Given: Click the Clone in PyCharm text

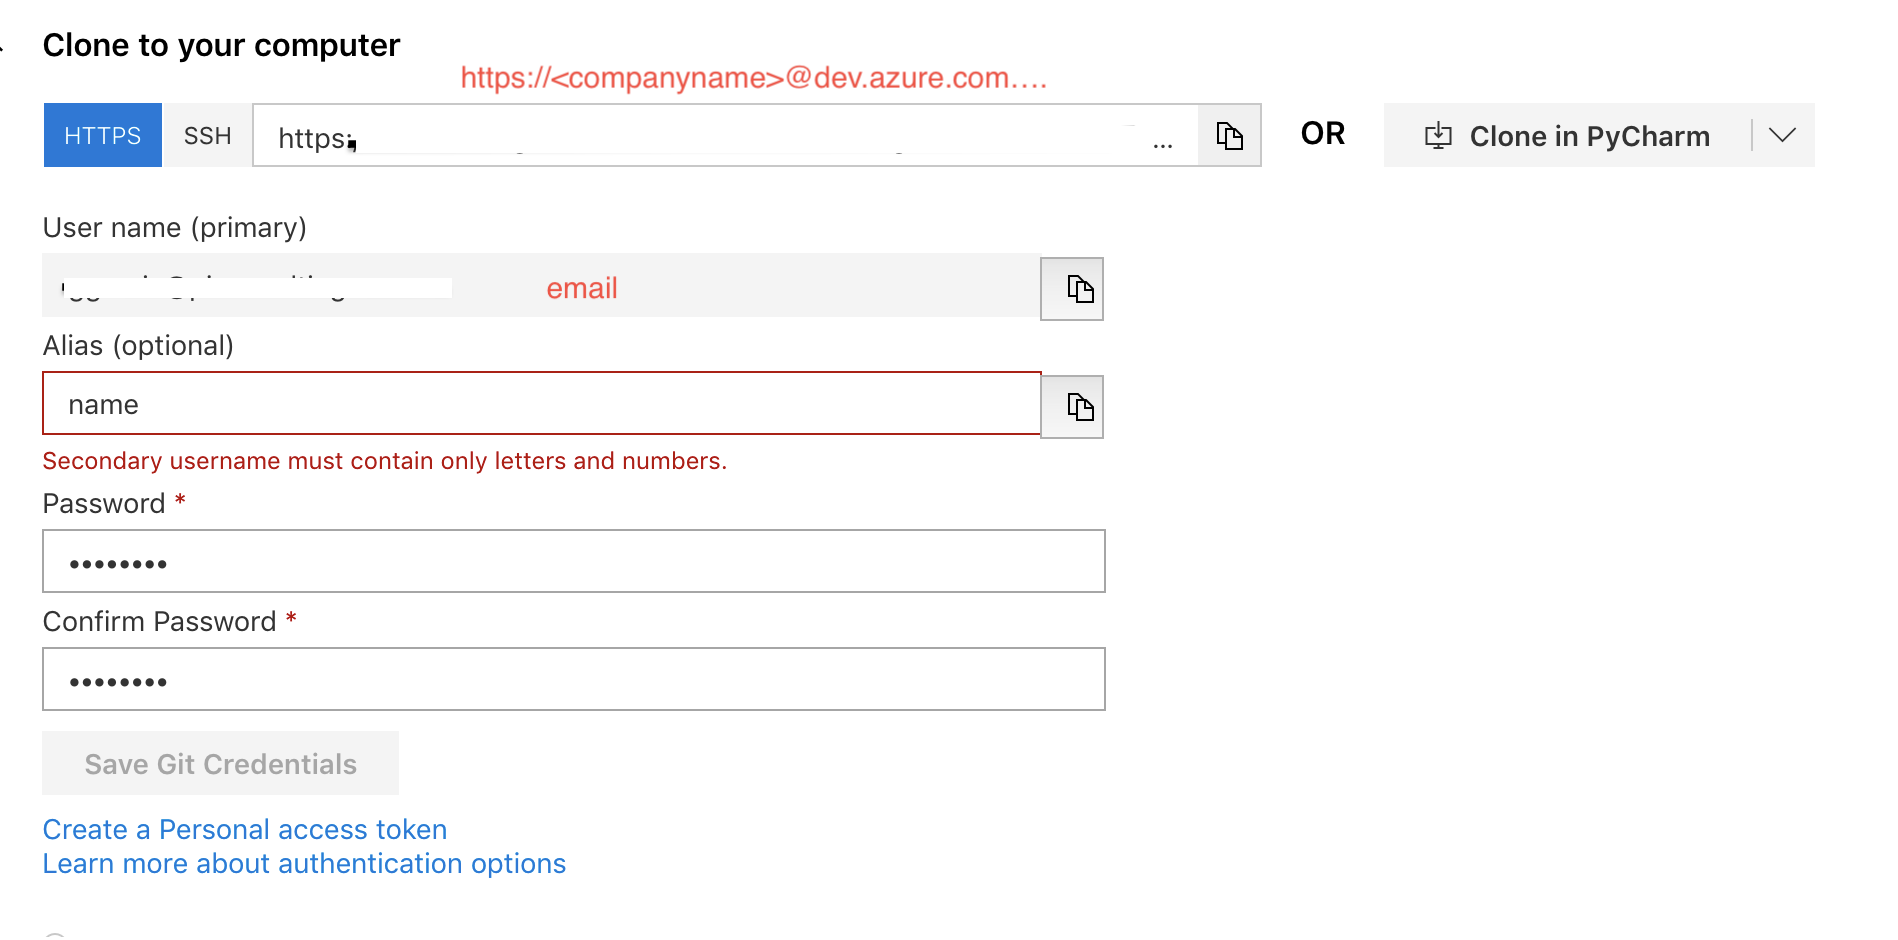Looking at the screenshot, I should tap(1589, 136).
